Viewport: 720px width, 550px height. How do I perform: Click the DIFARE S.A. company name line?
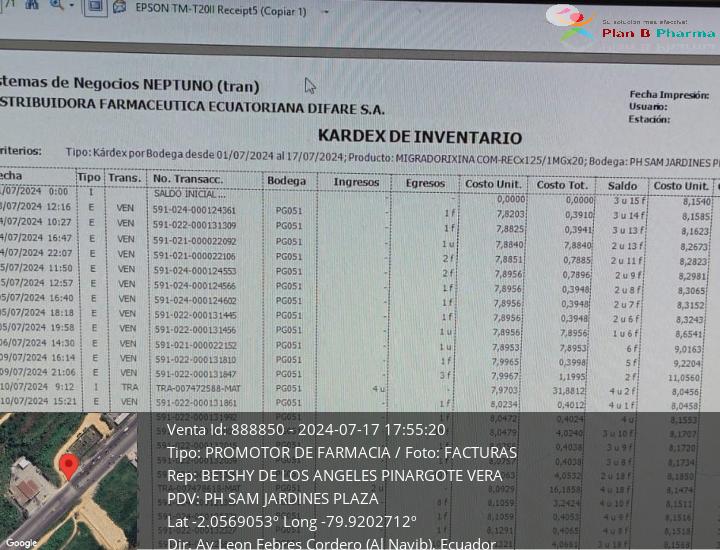point(192,106)
